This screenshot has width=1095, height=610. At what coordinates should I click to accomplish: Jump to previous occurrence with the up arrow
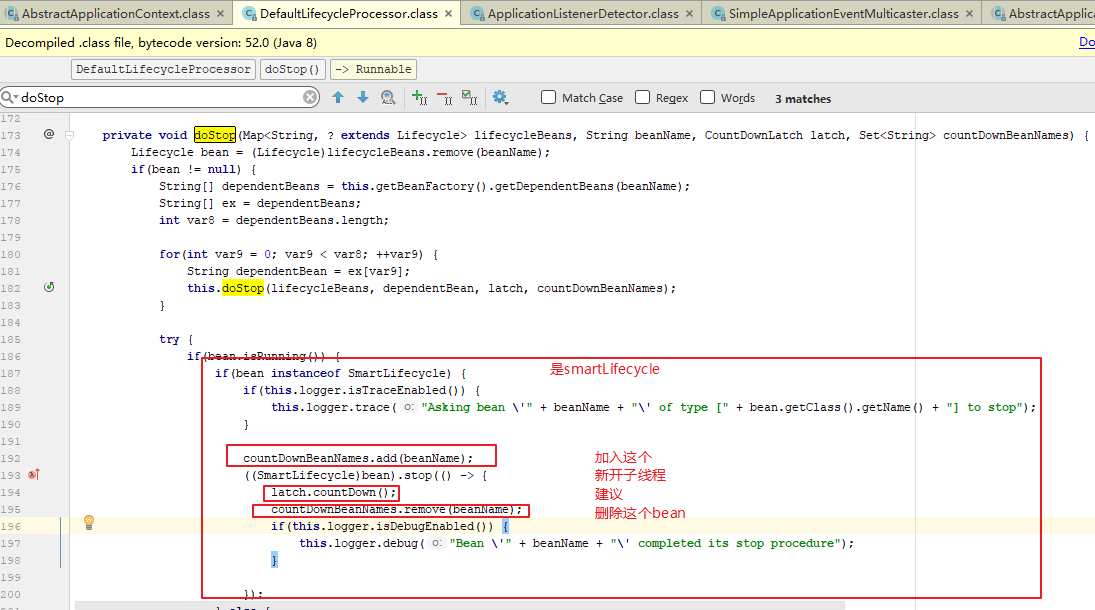click(337, 97)
